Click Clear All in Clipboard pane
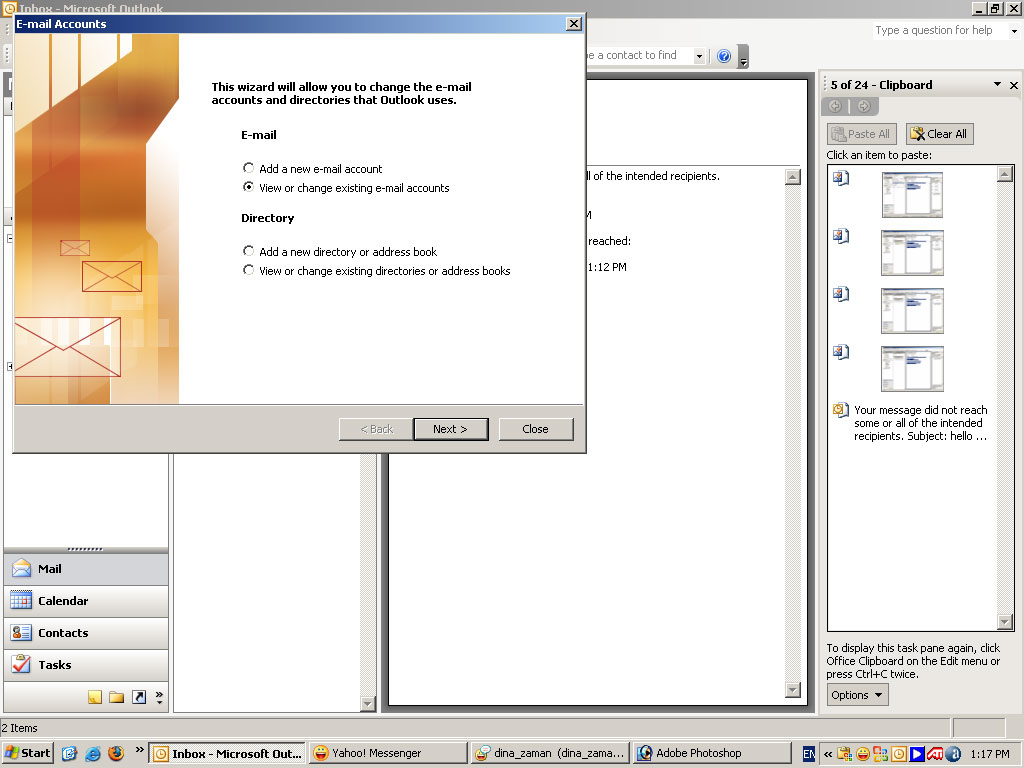Image resolution: width=1024 pixels, height=768 pixels. coord(939,134)
